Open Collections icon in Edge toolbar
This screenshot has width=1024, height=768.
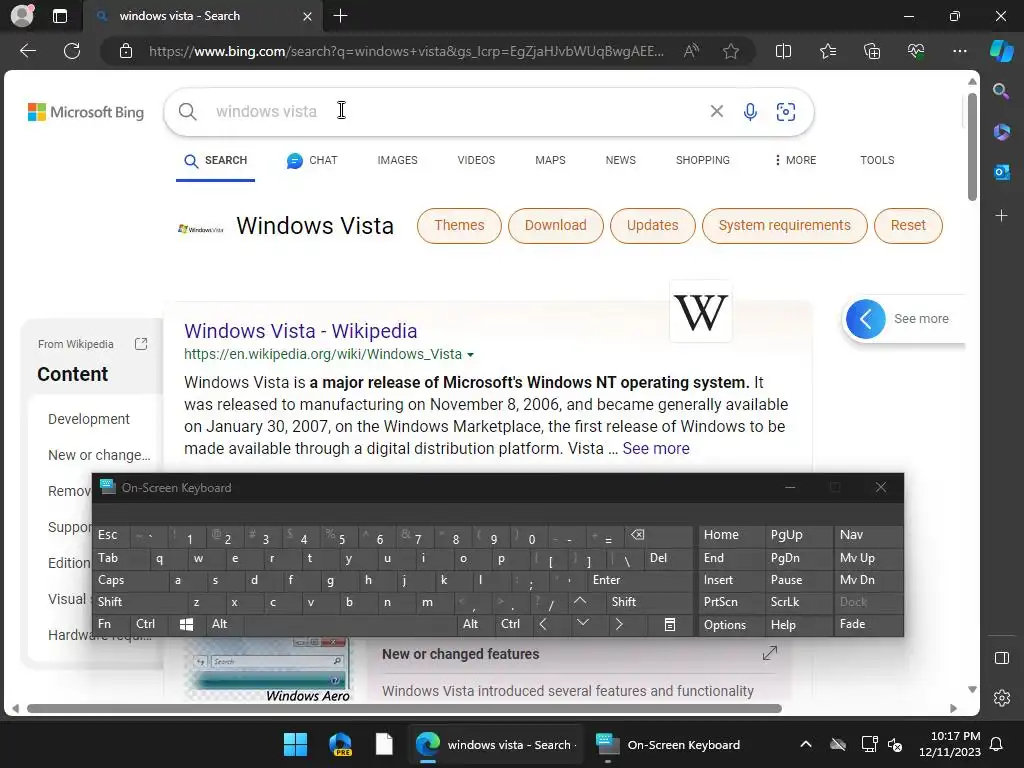click(872, 51)
